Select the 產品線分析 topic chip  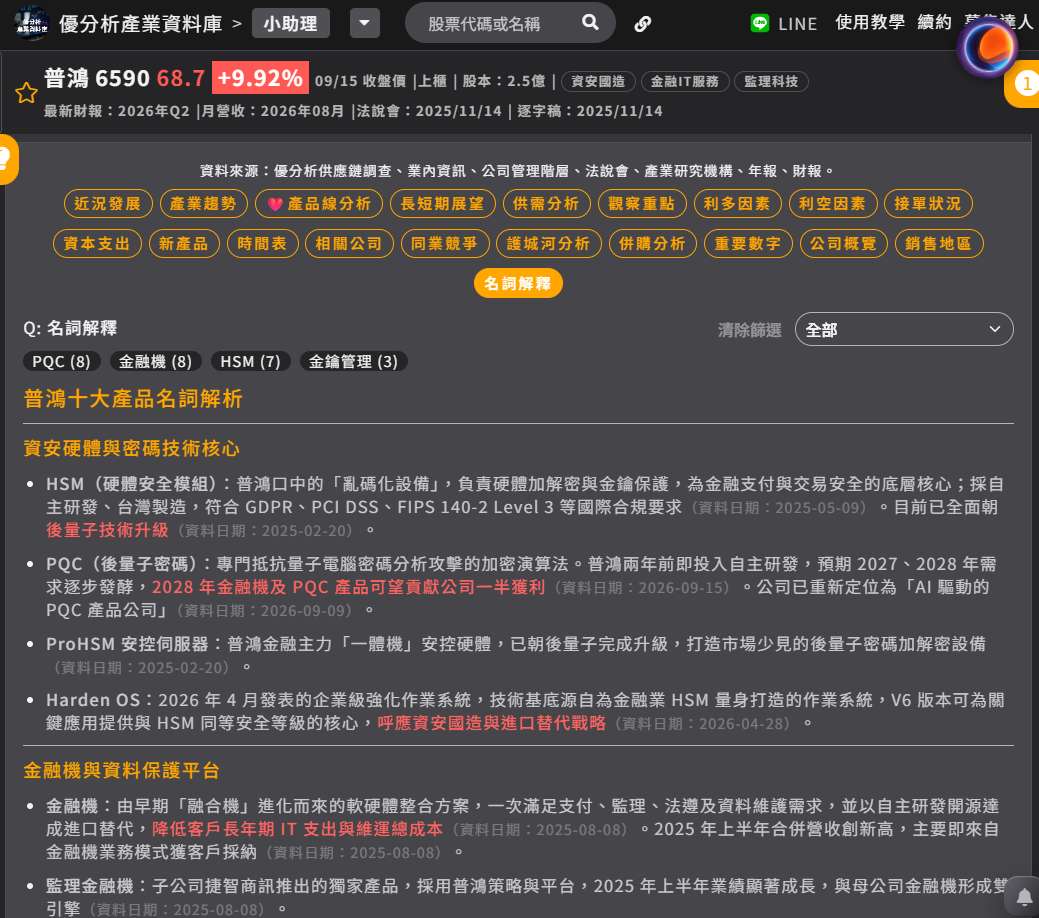click(x=319, y=203)
